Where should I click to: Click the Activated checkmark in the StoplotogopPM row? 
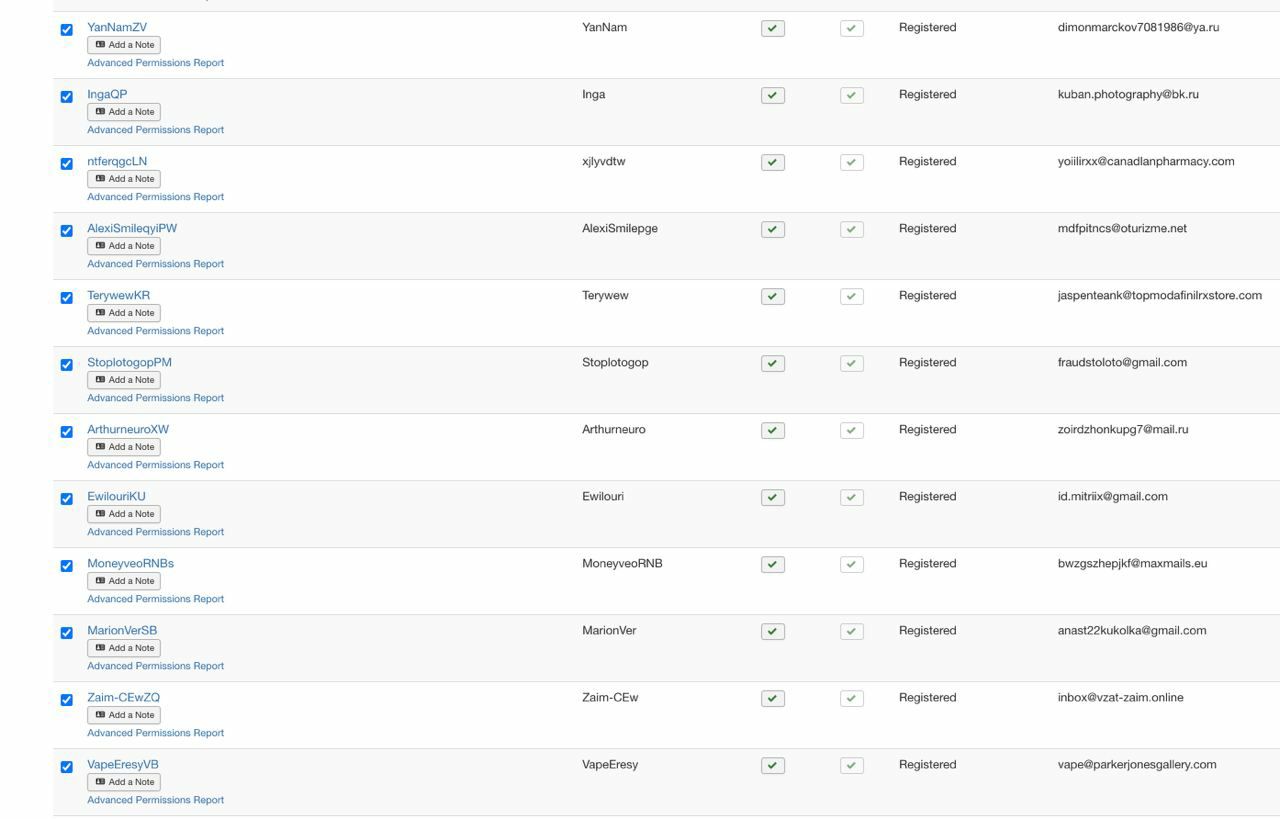click(x=851, y=364)
